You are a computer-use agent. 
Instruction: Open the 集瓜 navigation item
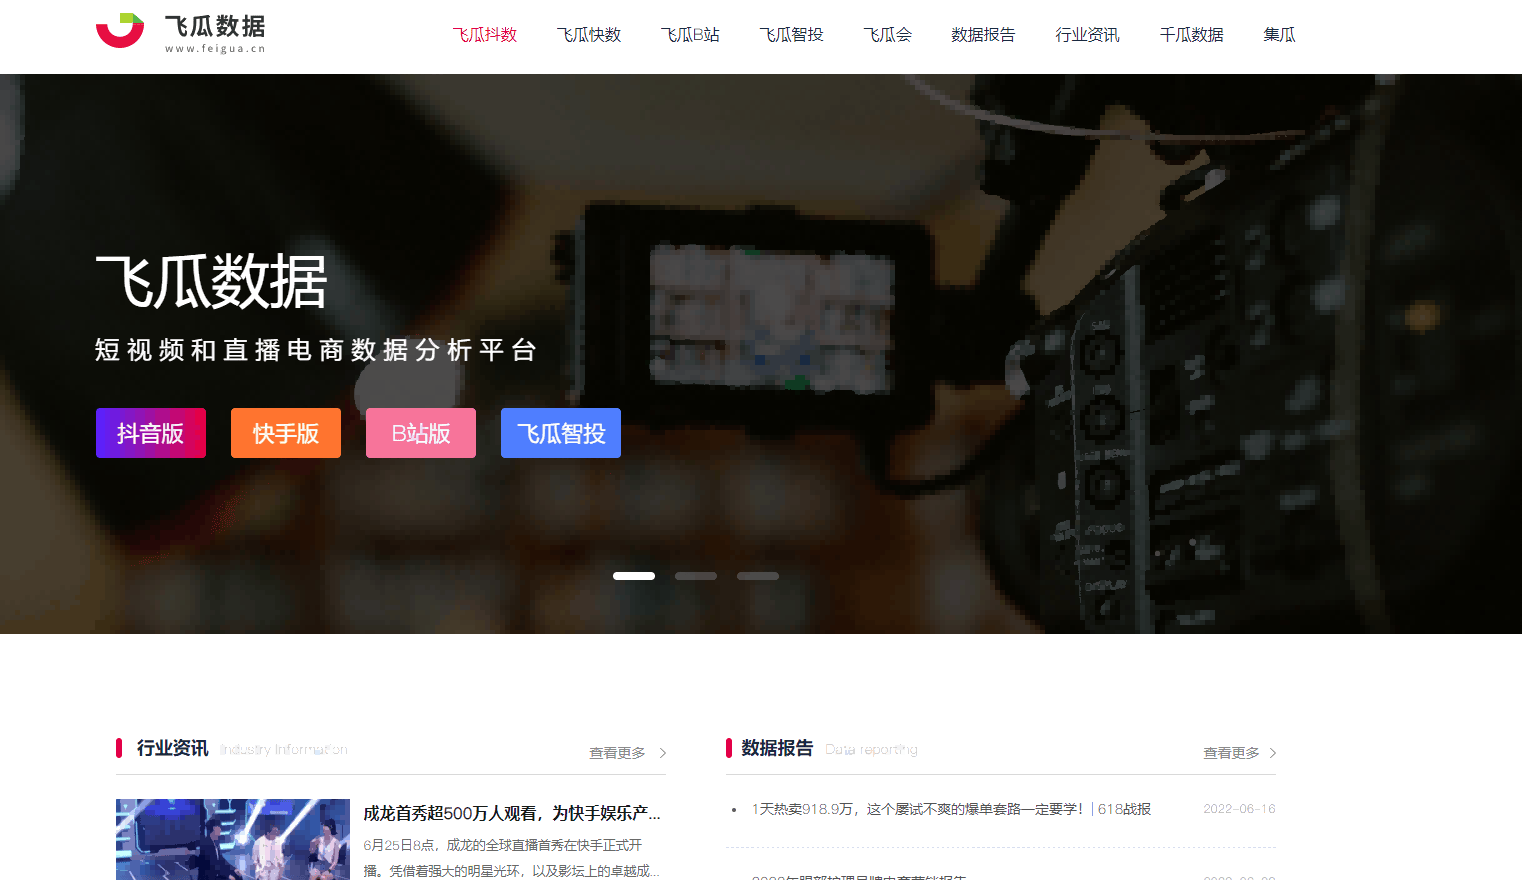point(1279,35)
